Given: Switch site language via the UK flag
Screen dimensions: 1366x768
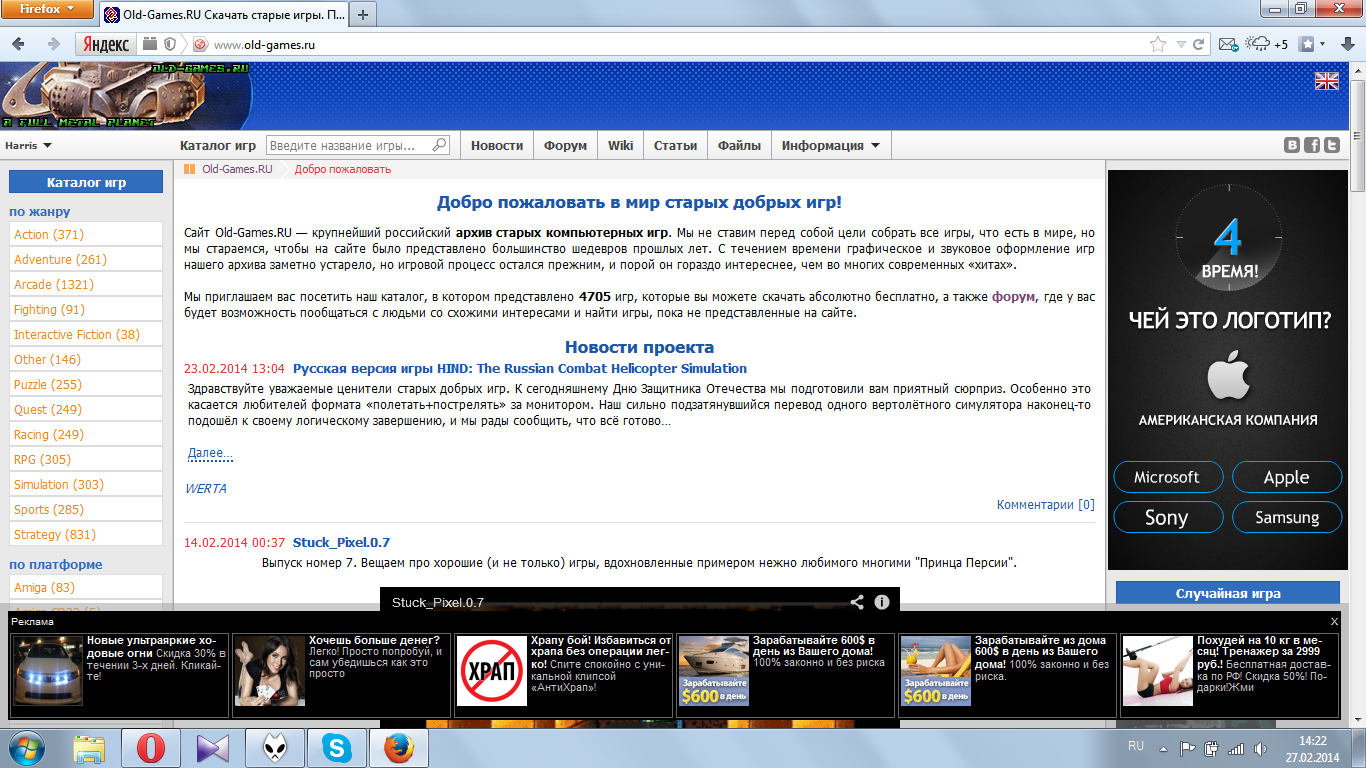Looking at the screenshot, I should [1326, 81].
